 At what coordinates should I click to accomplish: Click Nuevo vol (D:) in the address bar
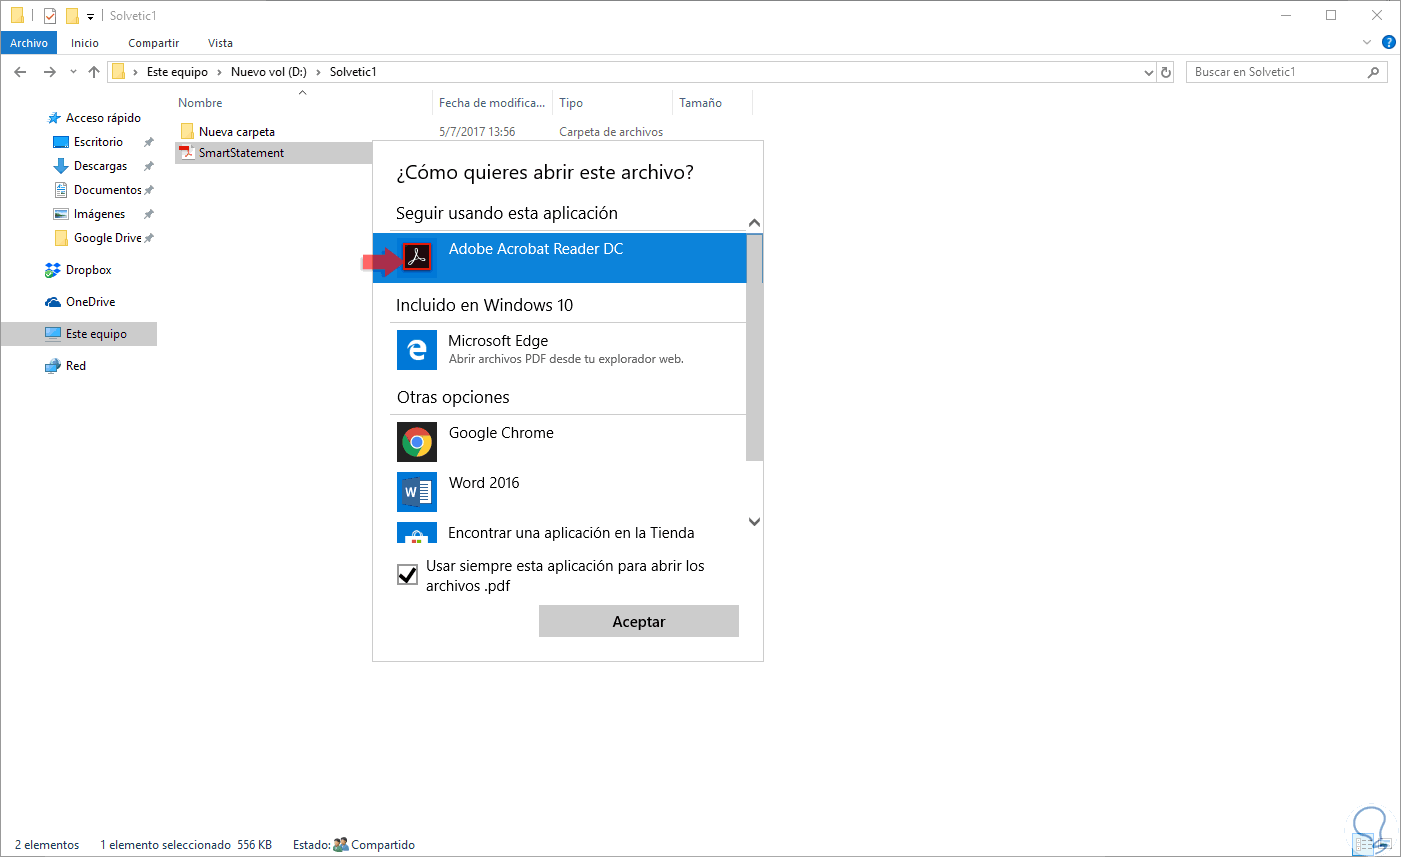[269, 72]
